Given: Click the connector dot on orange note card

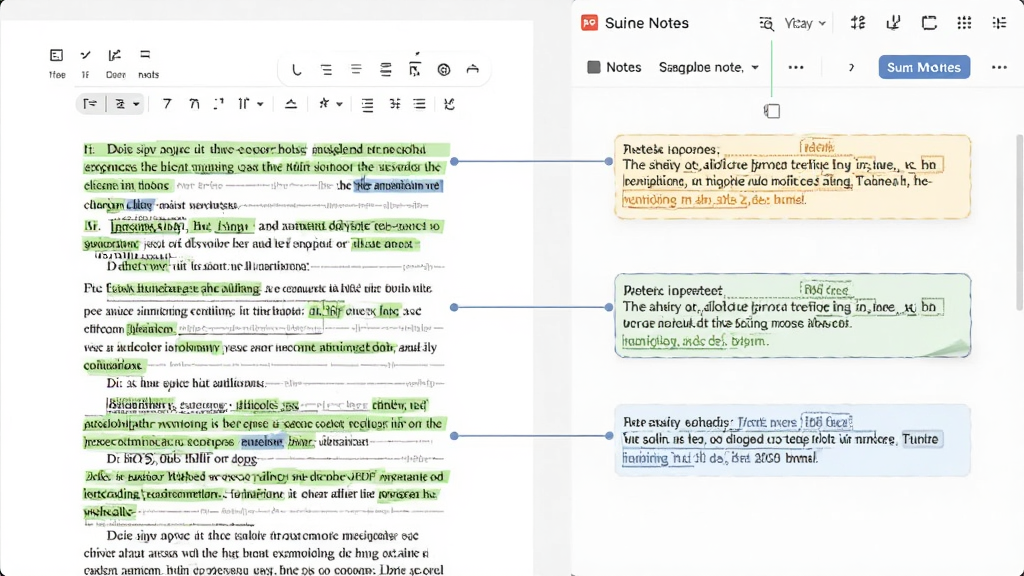Looking at the screenshot, I should [x=609, y=161].
